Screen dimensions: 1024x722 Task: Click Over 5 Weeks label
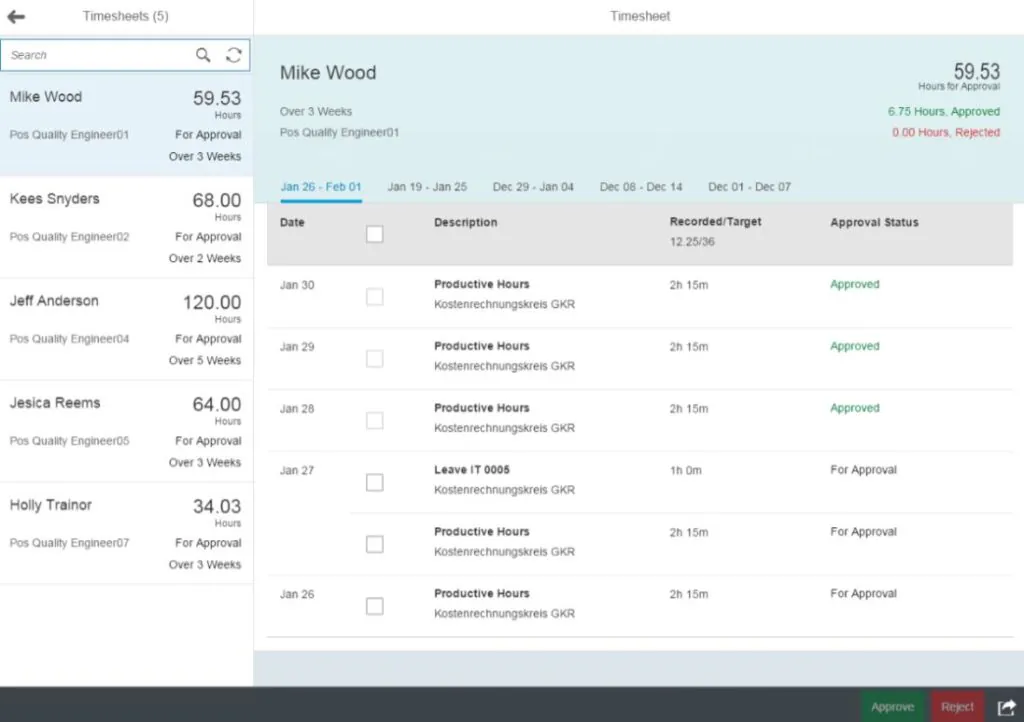pyautogui.click(x=204, y=360)
